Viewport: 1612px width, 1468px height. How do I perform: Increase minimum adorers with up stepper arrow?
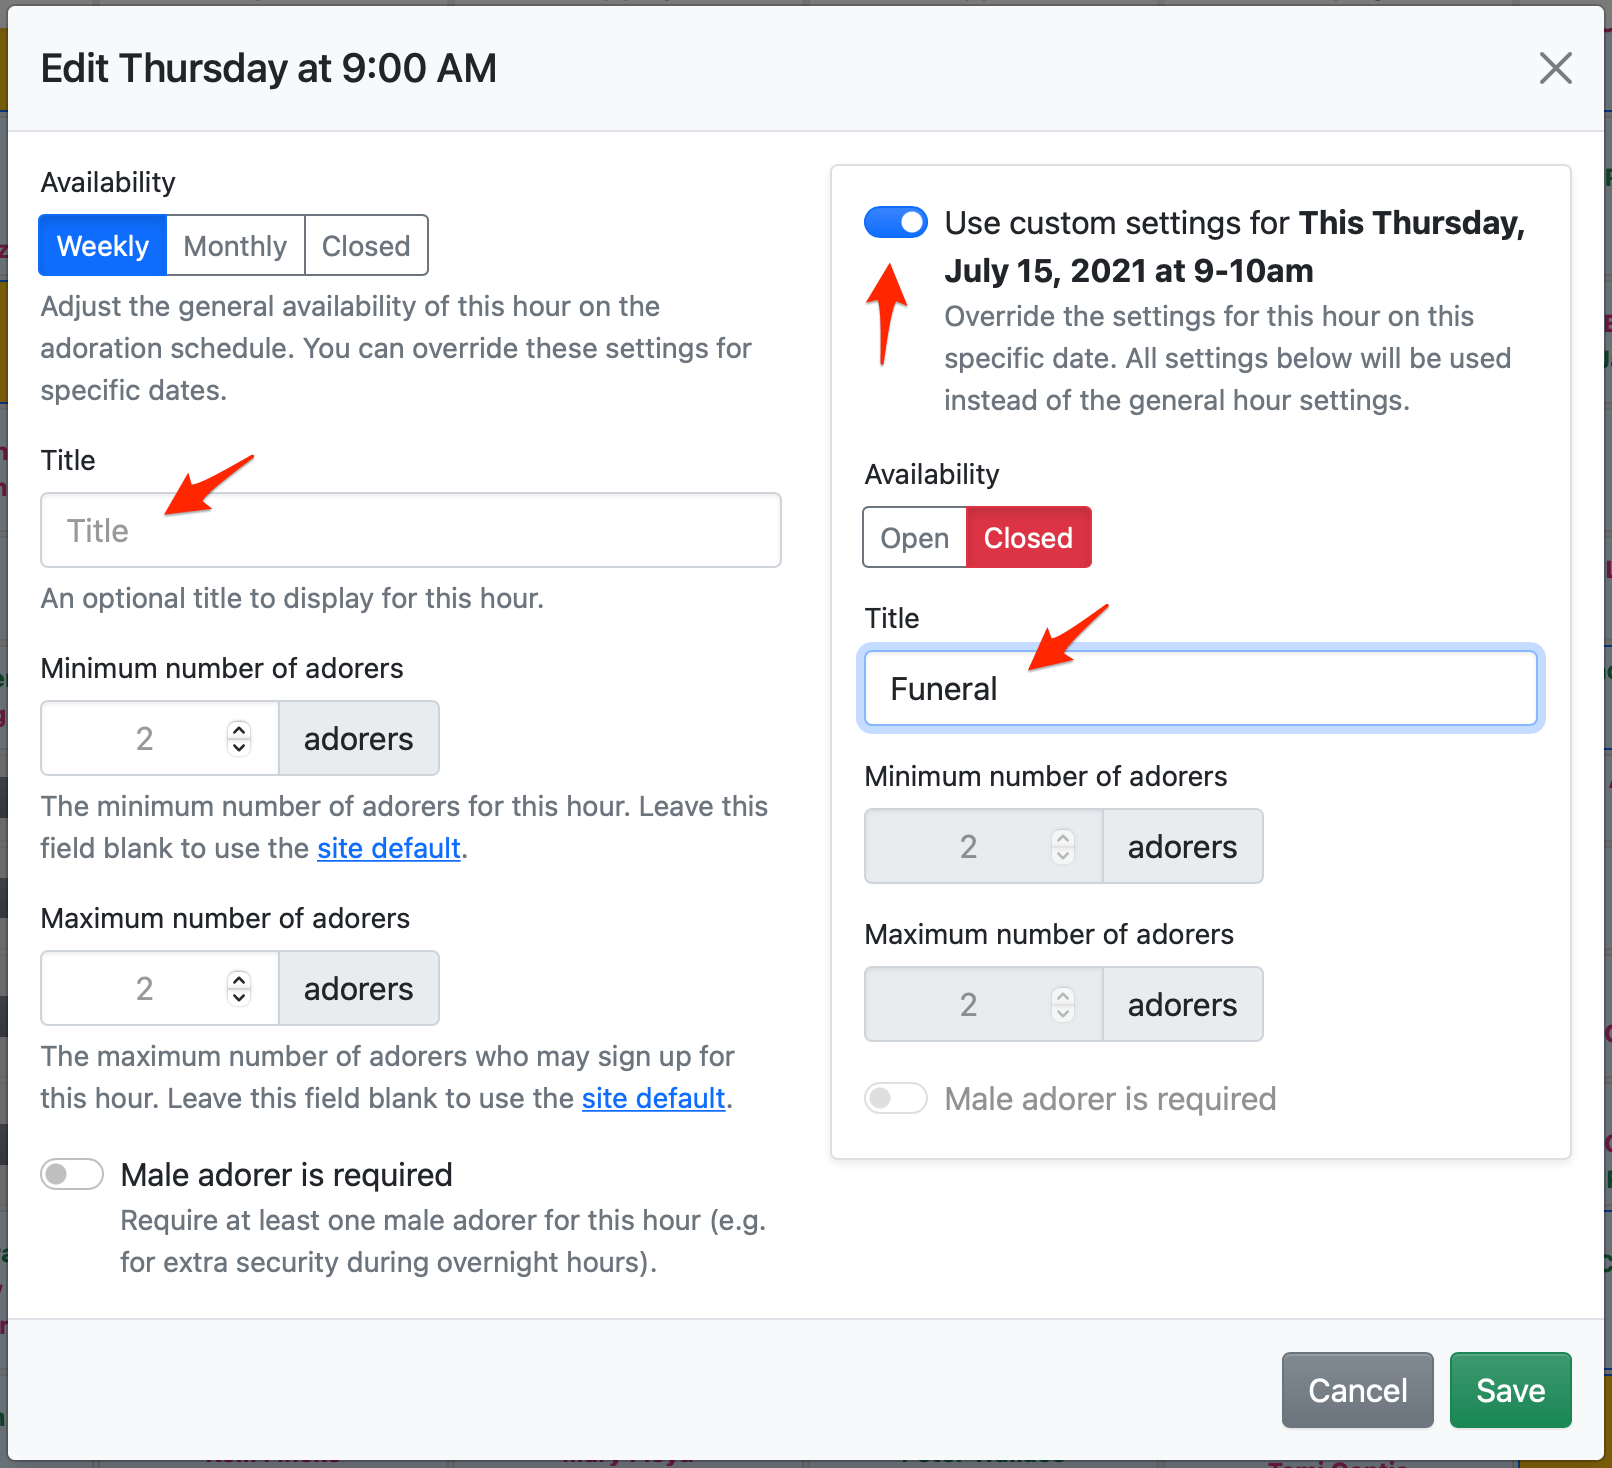[239, 730]
